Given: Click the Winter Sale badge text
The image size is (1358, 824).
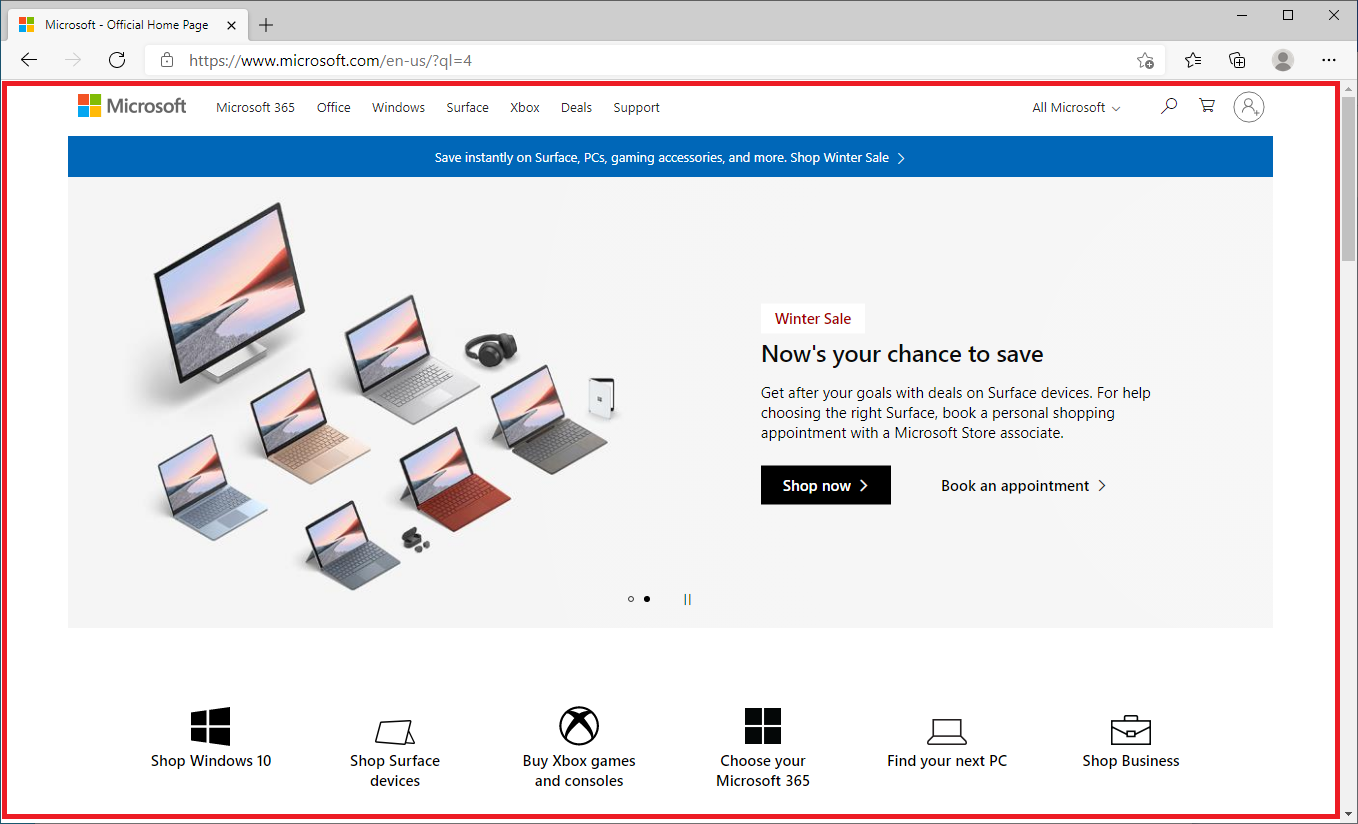Looking at the screenshot, I should pyautogui.click(x=813, y=319).
